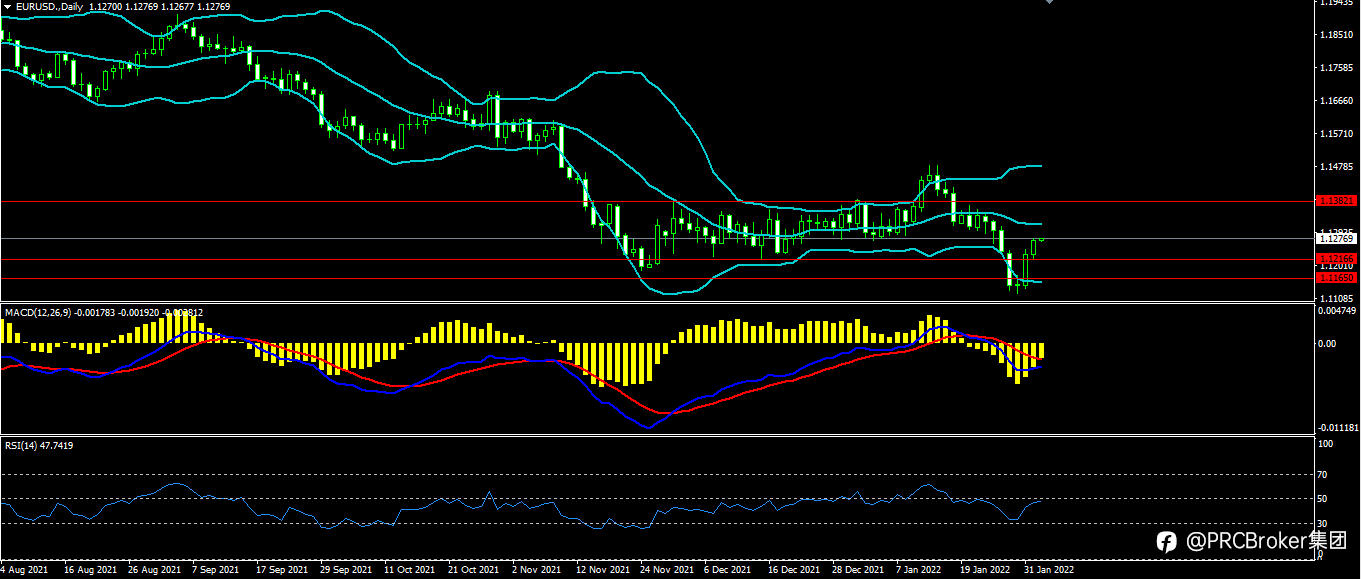The width and height of the screenshot is (1362, 579).
Task: Click the 11 Oct 2021 date label
Action: (411, 570)
